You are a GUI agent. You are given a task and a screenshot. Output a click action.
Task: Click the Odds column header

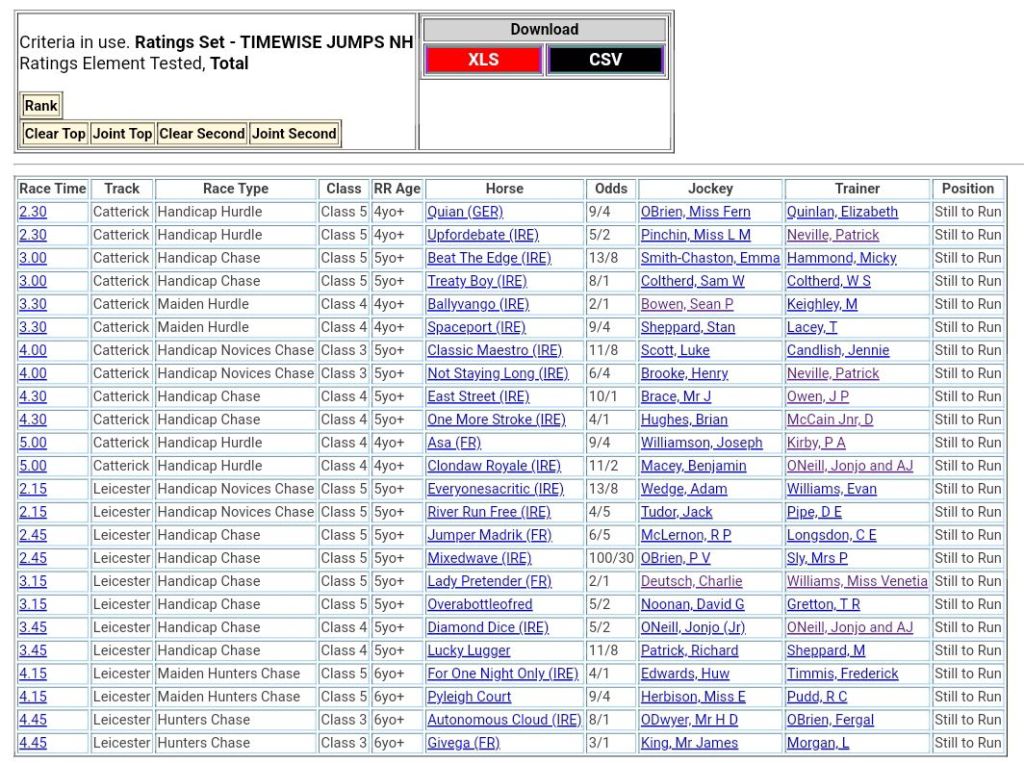coord(611,188)
